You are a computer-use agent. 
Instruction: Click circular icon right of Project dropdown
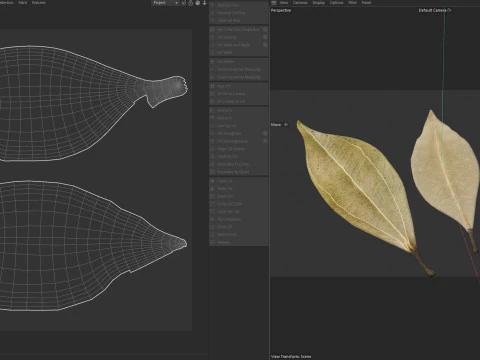coord(190,3)
